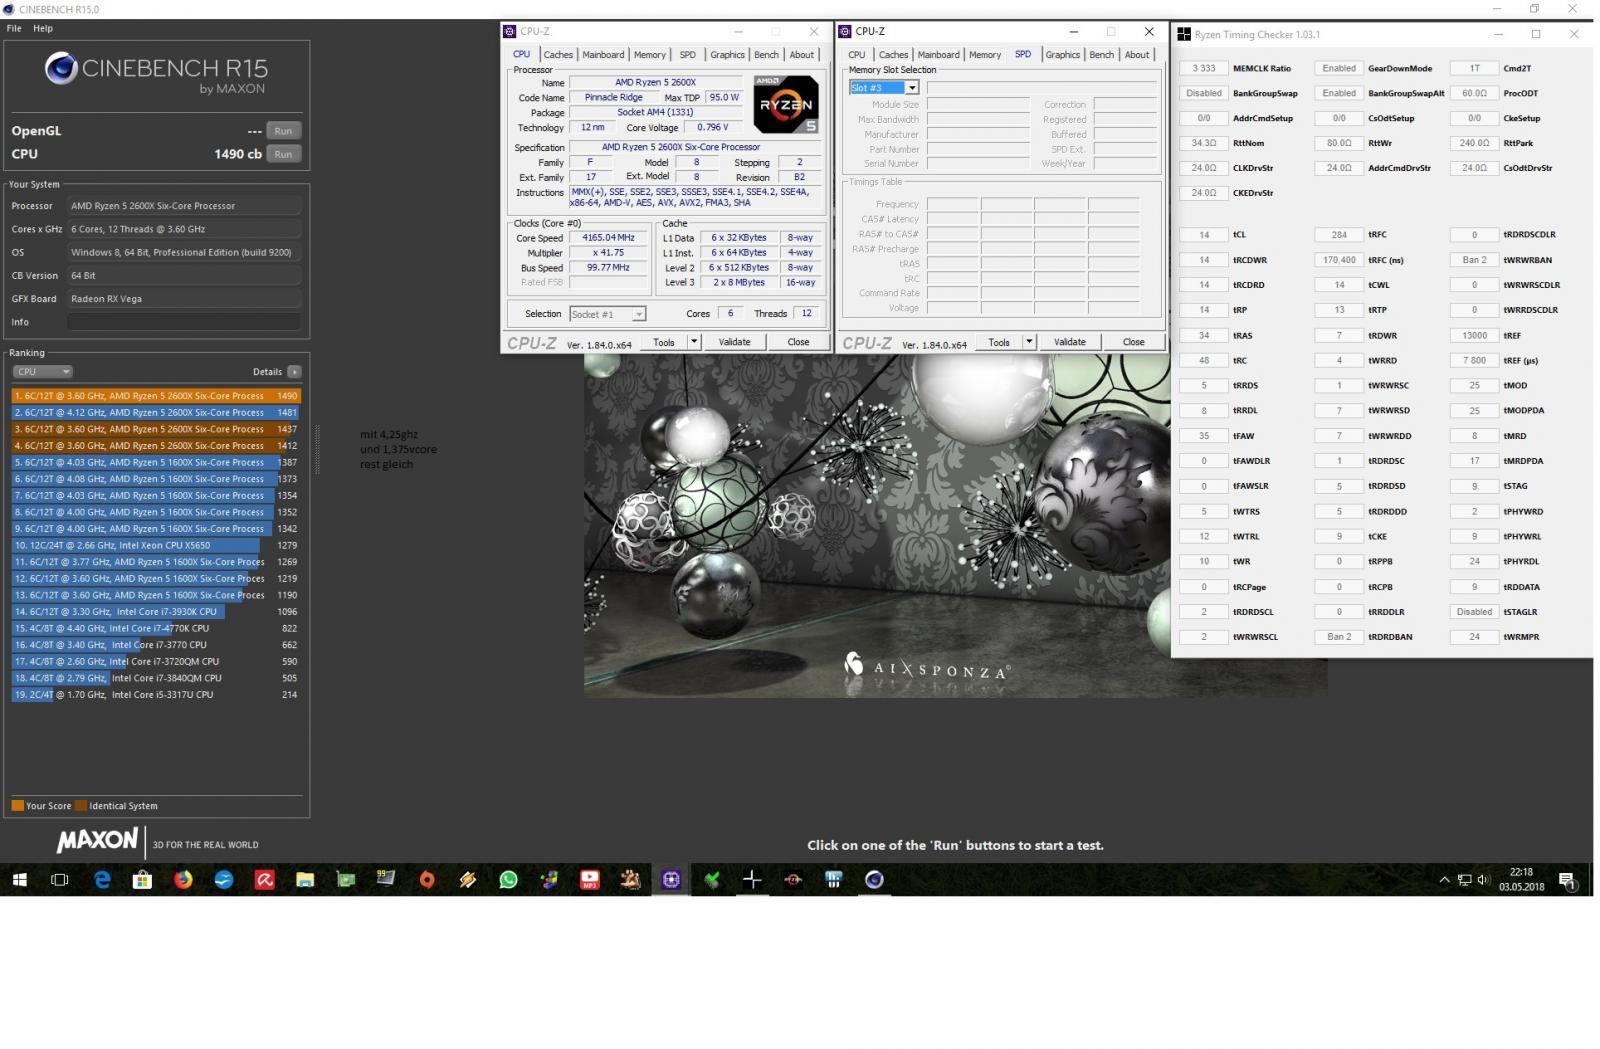Launch Microsoft Edge from the taskbar
This screenshot has height=1049, width=1600.
click(x=102, y=880)
